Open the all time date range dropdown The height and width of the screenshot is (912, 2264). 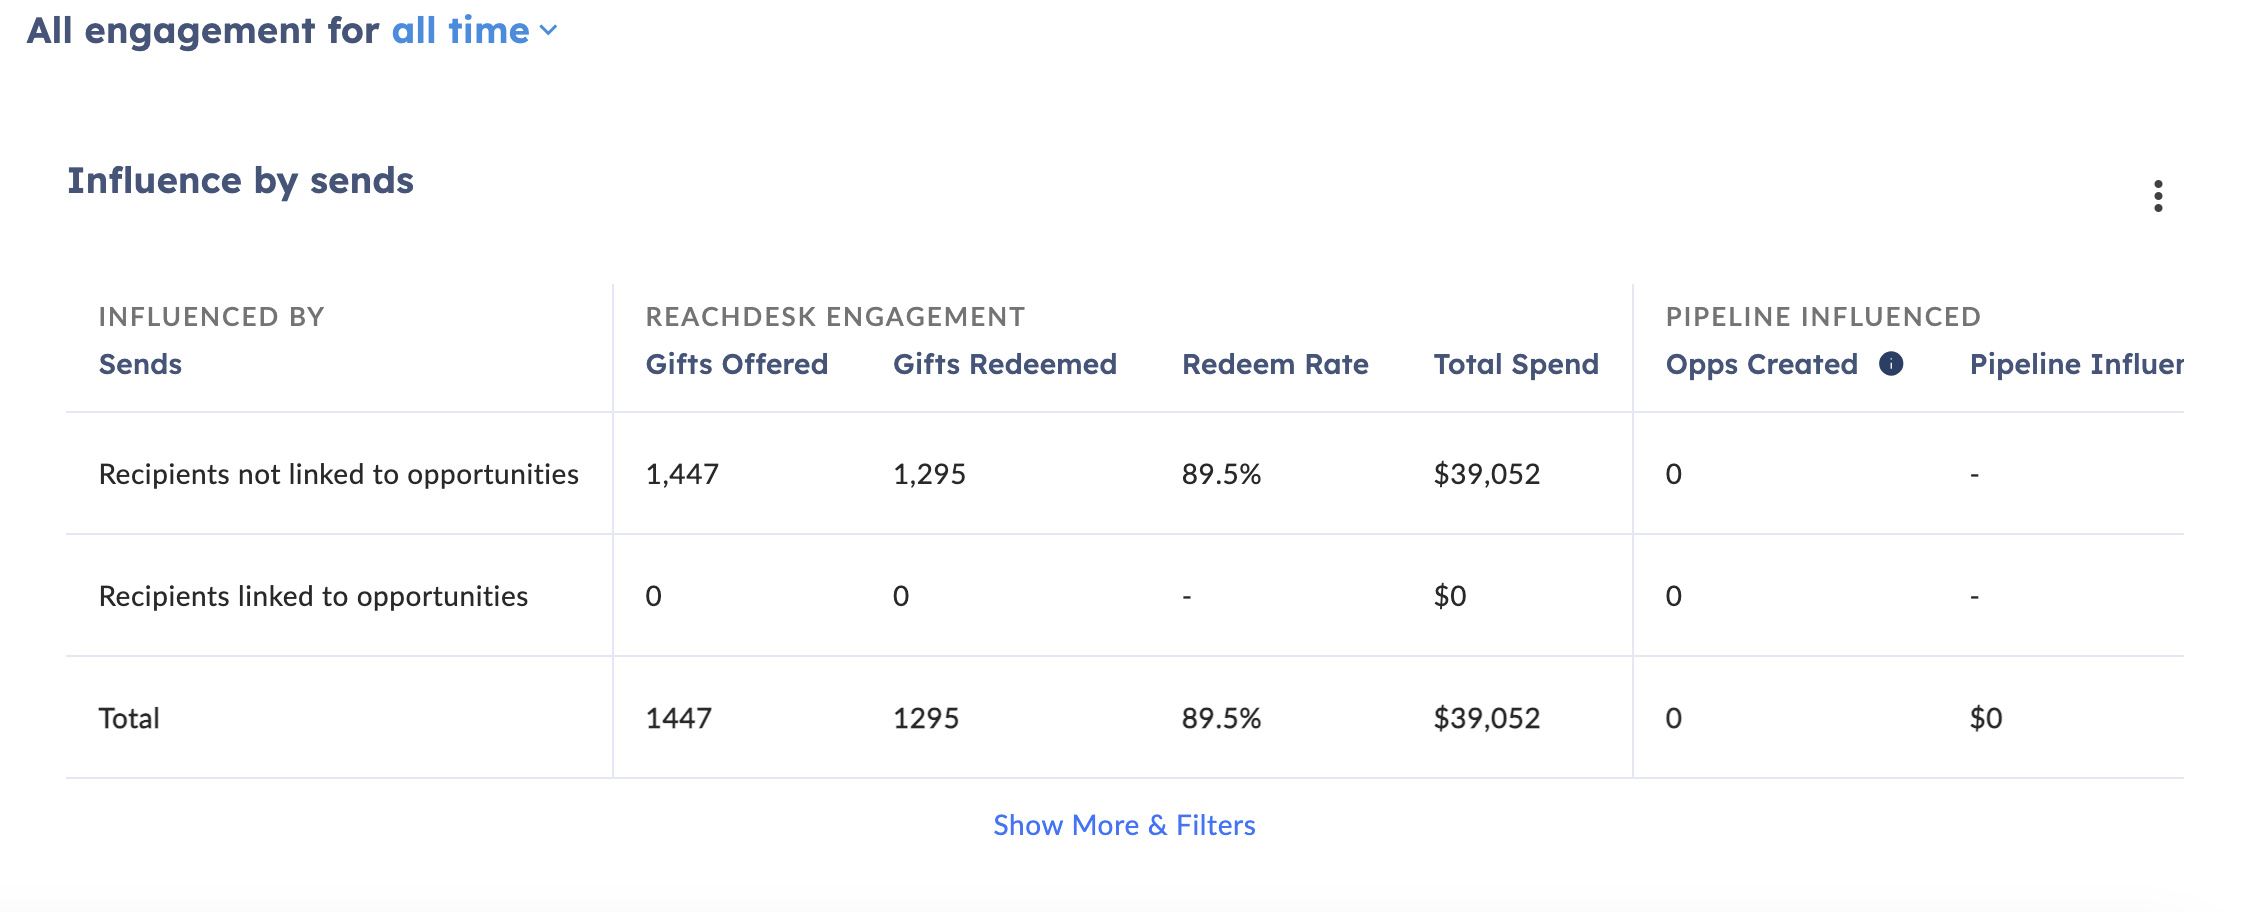click(474, 31)
